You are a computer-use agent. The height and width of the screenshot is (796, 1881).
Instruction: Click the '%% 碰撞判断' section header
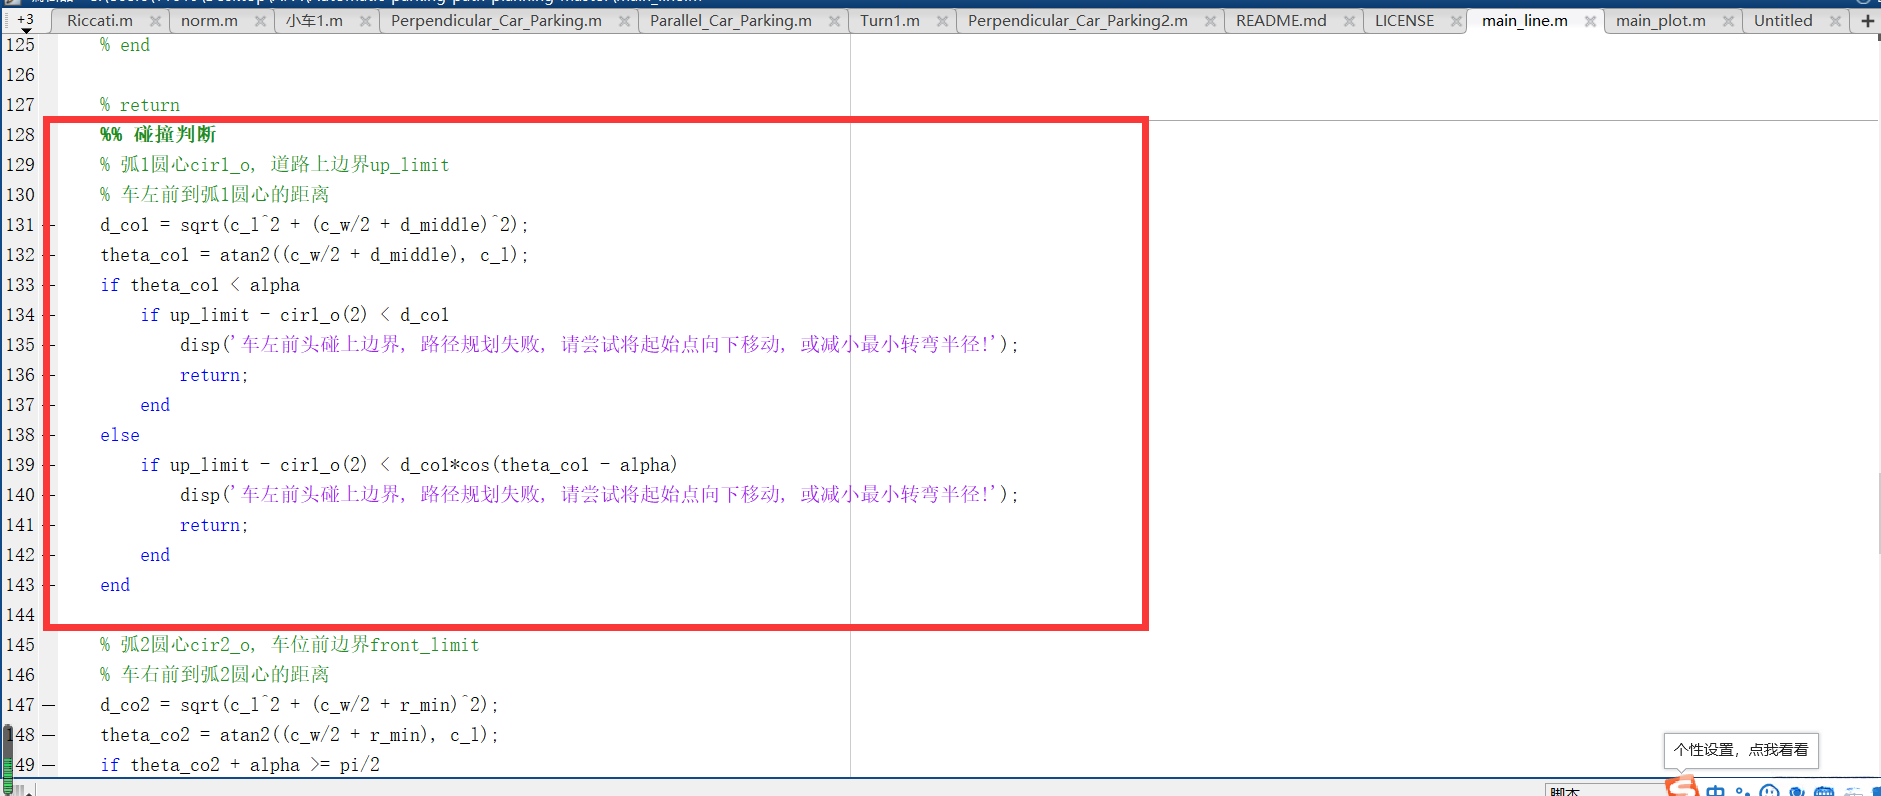point(158,135)
